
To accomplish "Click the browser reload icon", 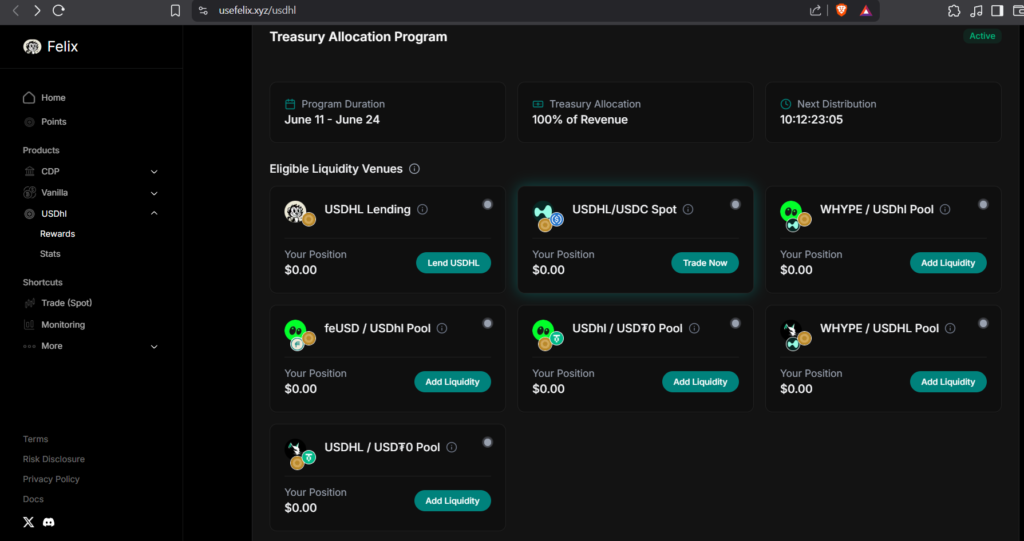I will click(59, 10).
